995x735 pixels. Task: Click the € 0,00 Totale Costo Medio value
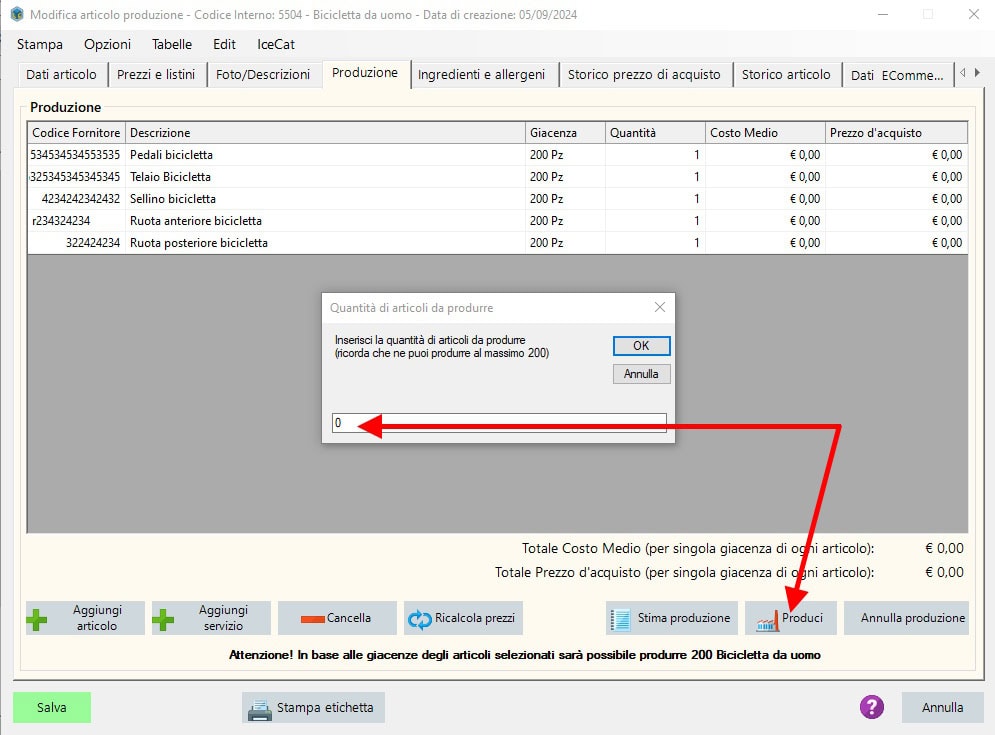coord(944,548)
